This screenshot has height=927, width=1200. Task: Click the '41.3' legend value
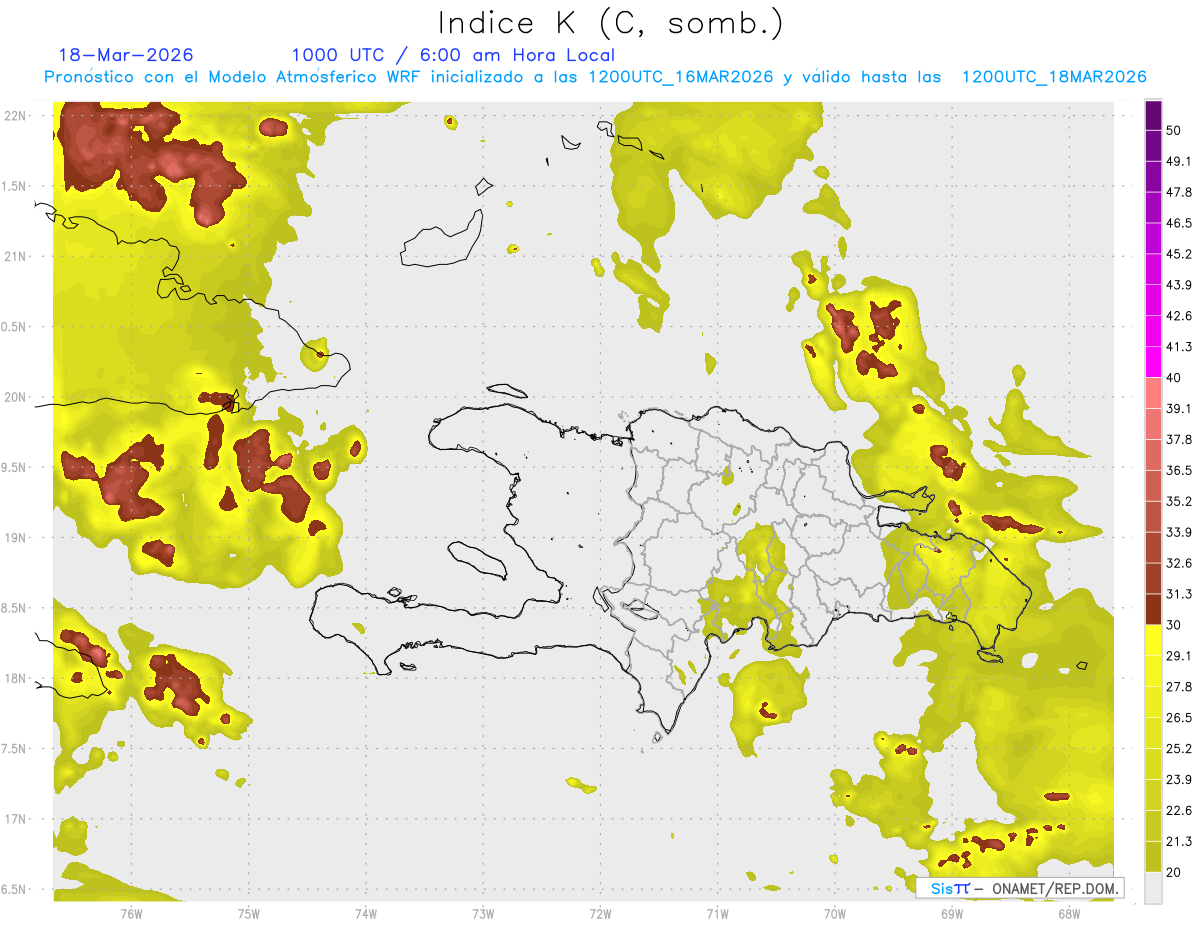point(1178,347)
